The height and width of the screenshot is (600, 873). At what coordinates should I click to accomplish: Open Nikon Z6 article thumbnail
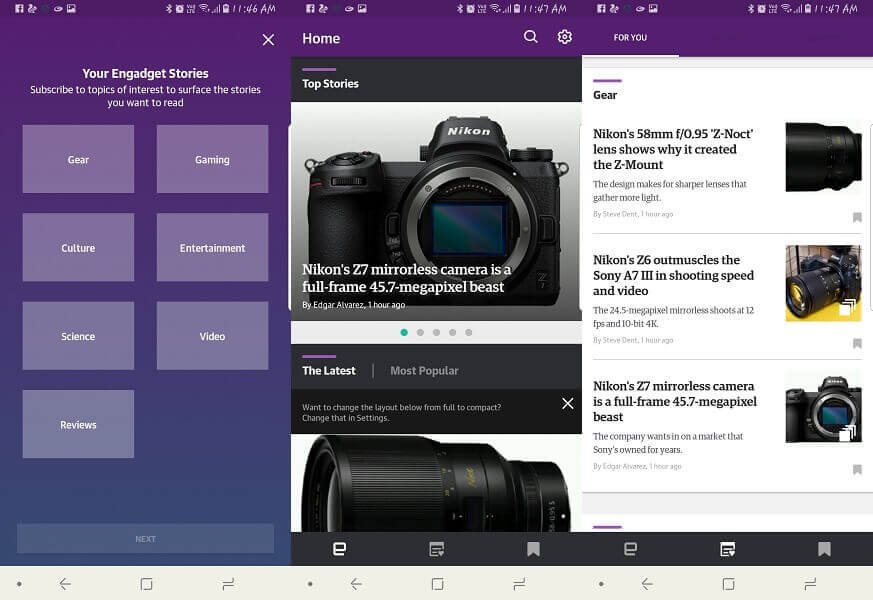[x=823, y=283]
